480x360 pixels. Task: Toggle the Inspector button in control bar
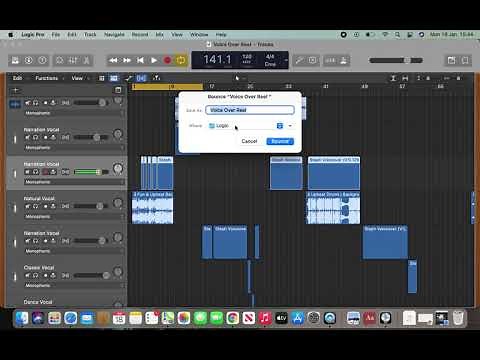pyautogui.click(x=29, y=60)
